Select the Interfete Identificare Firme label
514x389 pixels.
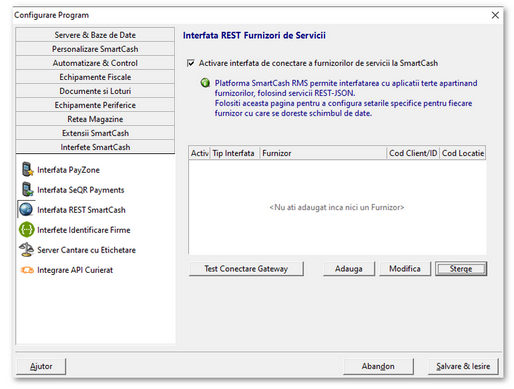click(84, 230)
